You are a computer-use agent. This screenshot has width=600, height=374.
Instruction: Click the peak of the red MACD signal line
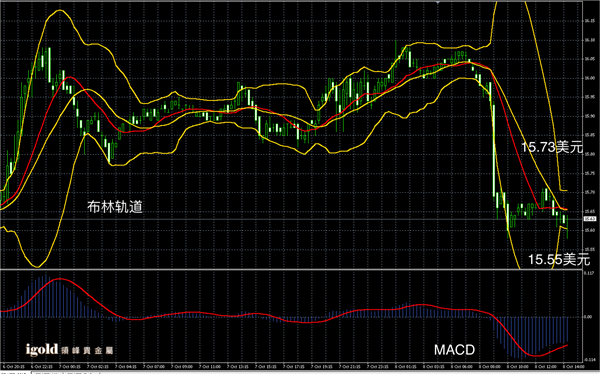(59, 279)
